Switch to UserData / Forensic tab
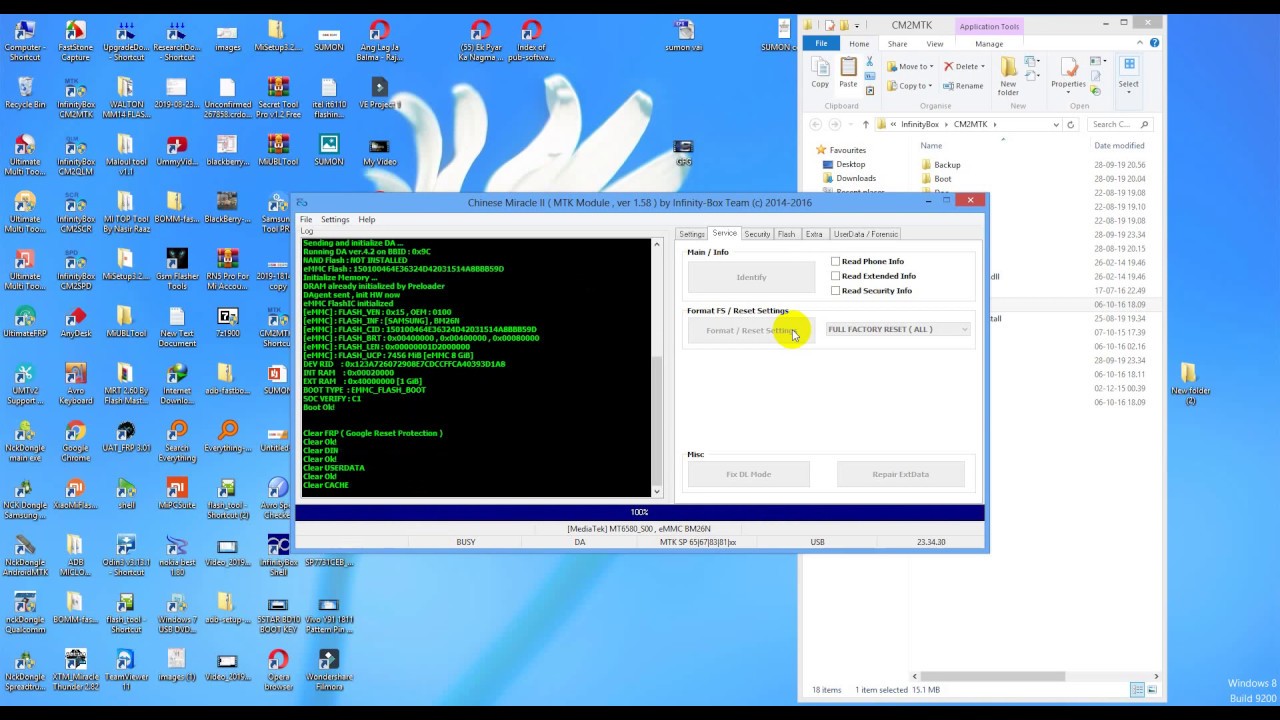This screenshot has height=720, width=1280. click(866, 234)
